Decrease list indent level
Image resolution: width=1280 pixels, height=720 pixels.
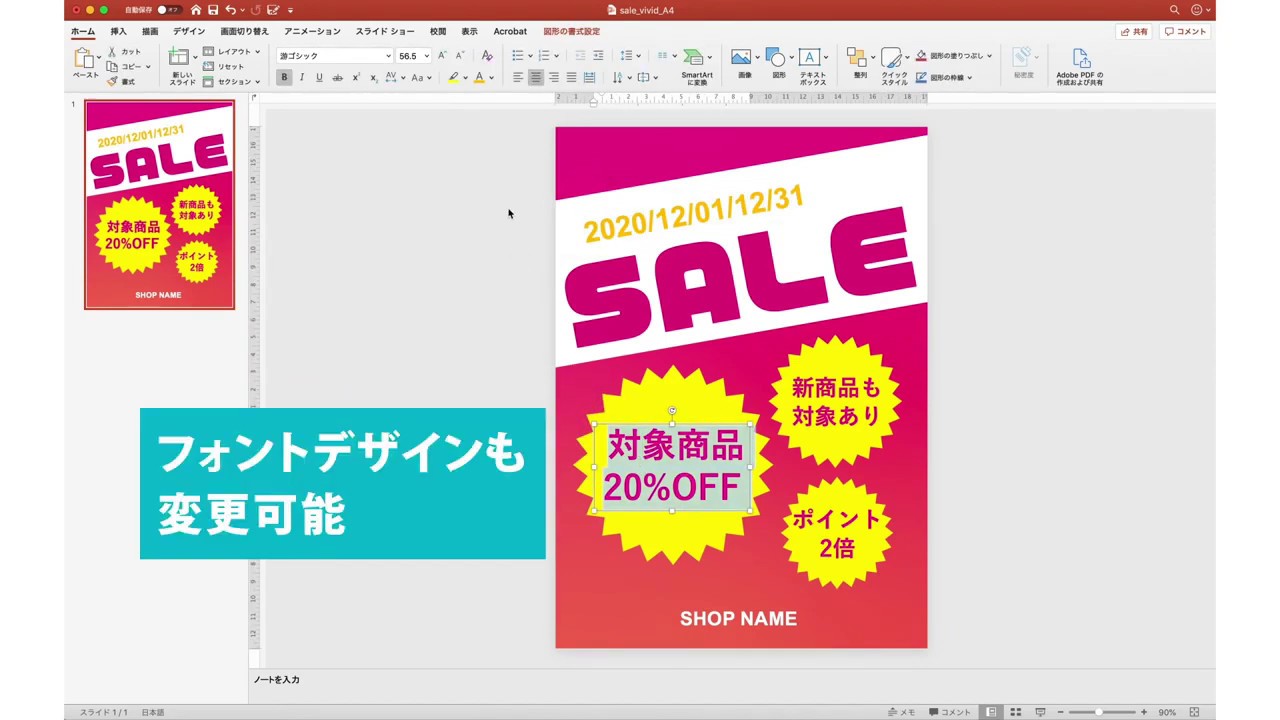pos(580,56)
